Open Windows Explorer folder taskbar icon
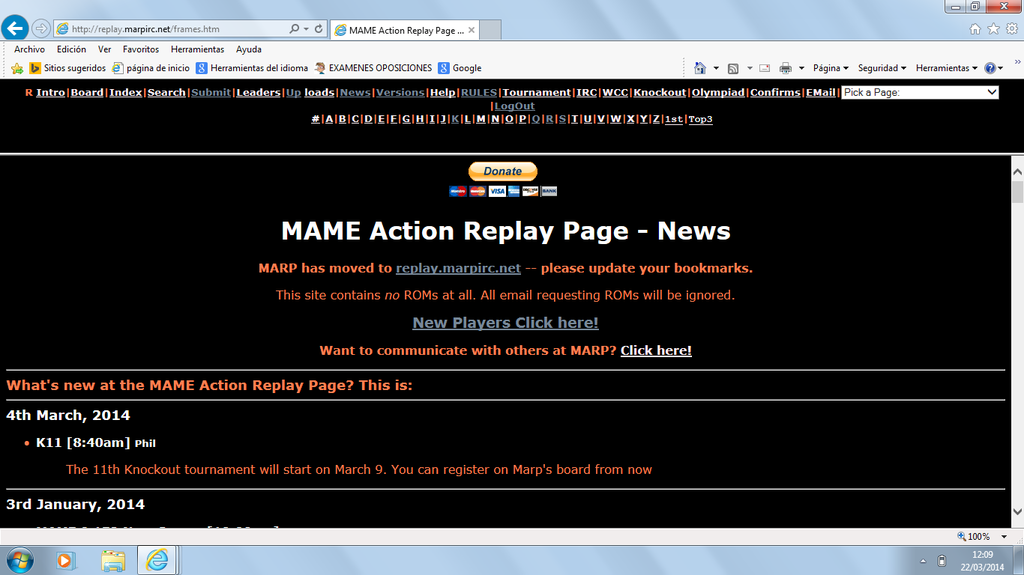Viewport: 1024px width, 575px height. pyautogui.click(x=113, y=561)
